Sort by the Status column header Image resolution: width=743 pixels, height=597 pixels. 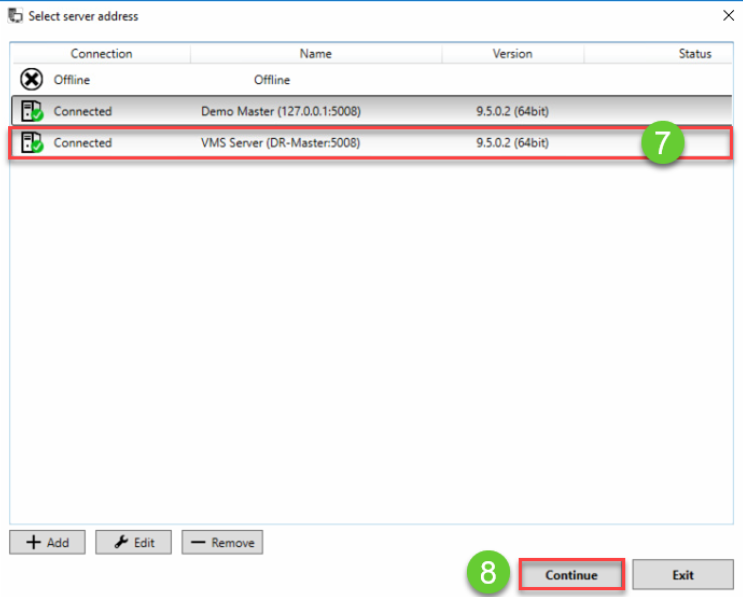point(694,54)
